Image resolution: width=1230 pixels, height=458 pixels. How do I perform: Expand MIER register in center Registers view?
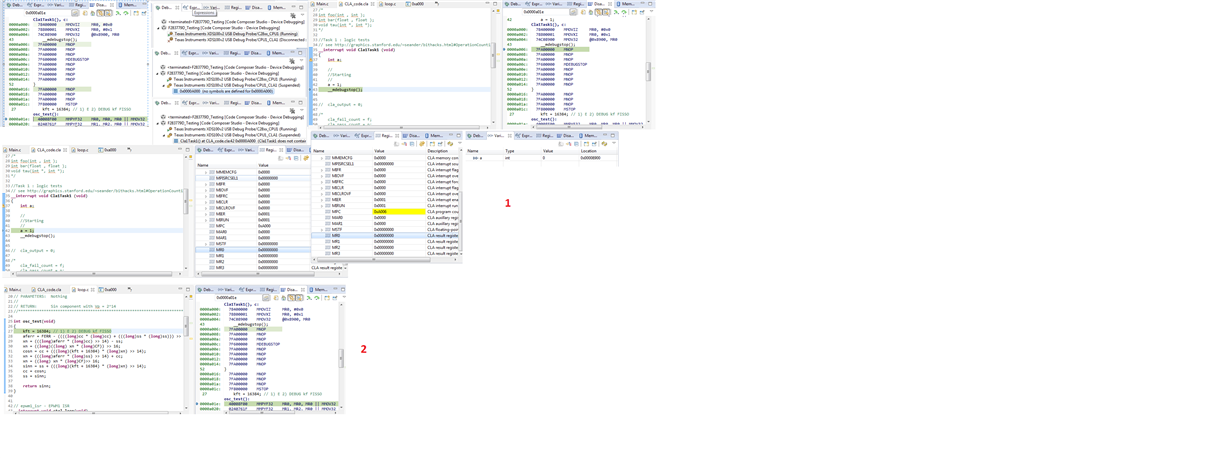(322, 199)
